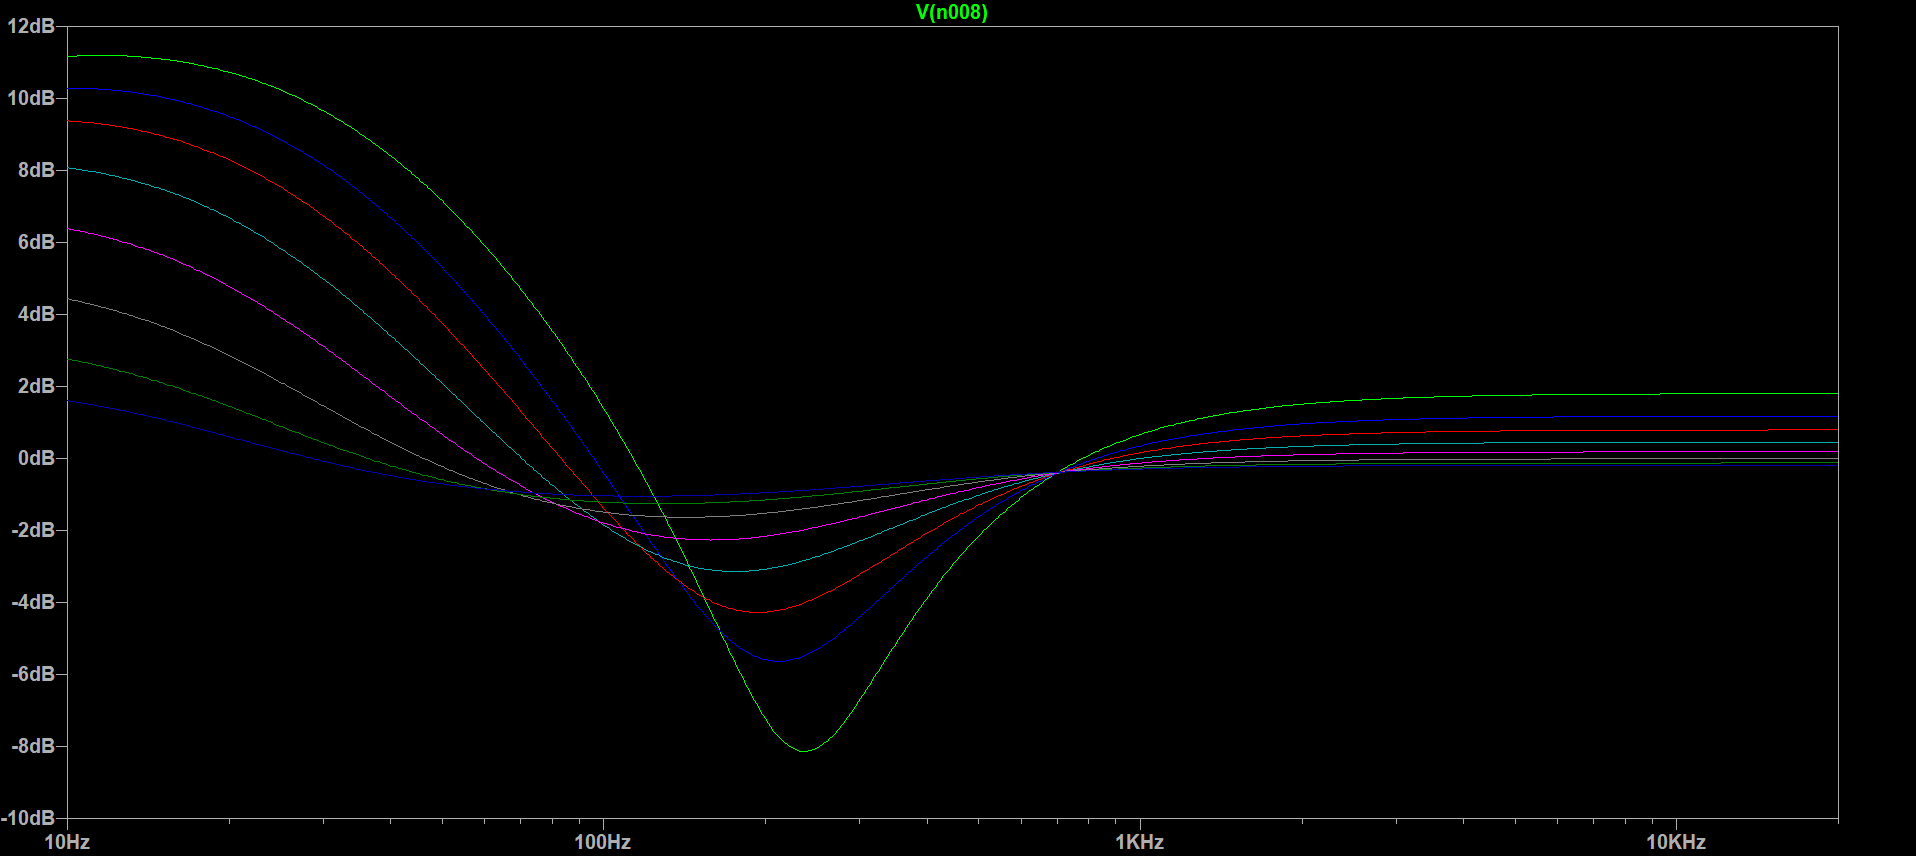The width and height of the screenshot is (1916, 856).
Task: Click the -10dB y-axis label
Action: point(28,818)
